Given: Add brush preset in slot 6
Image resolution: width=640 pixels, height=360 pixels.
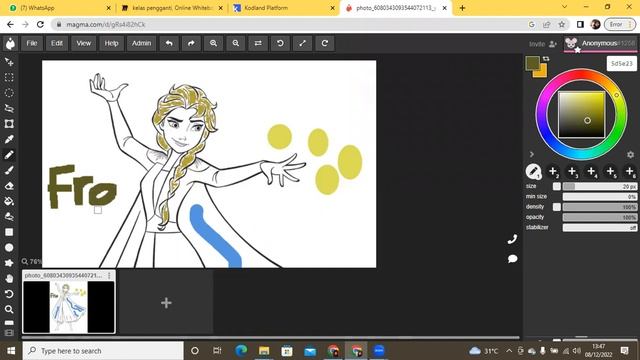Looking at the screenshot, I should [x=630, y=171].
